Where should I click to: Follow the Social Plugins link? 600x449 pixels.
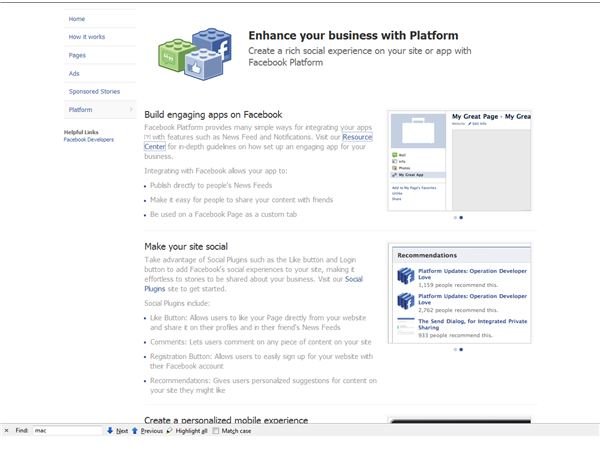[x=354, y=279]
